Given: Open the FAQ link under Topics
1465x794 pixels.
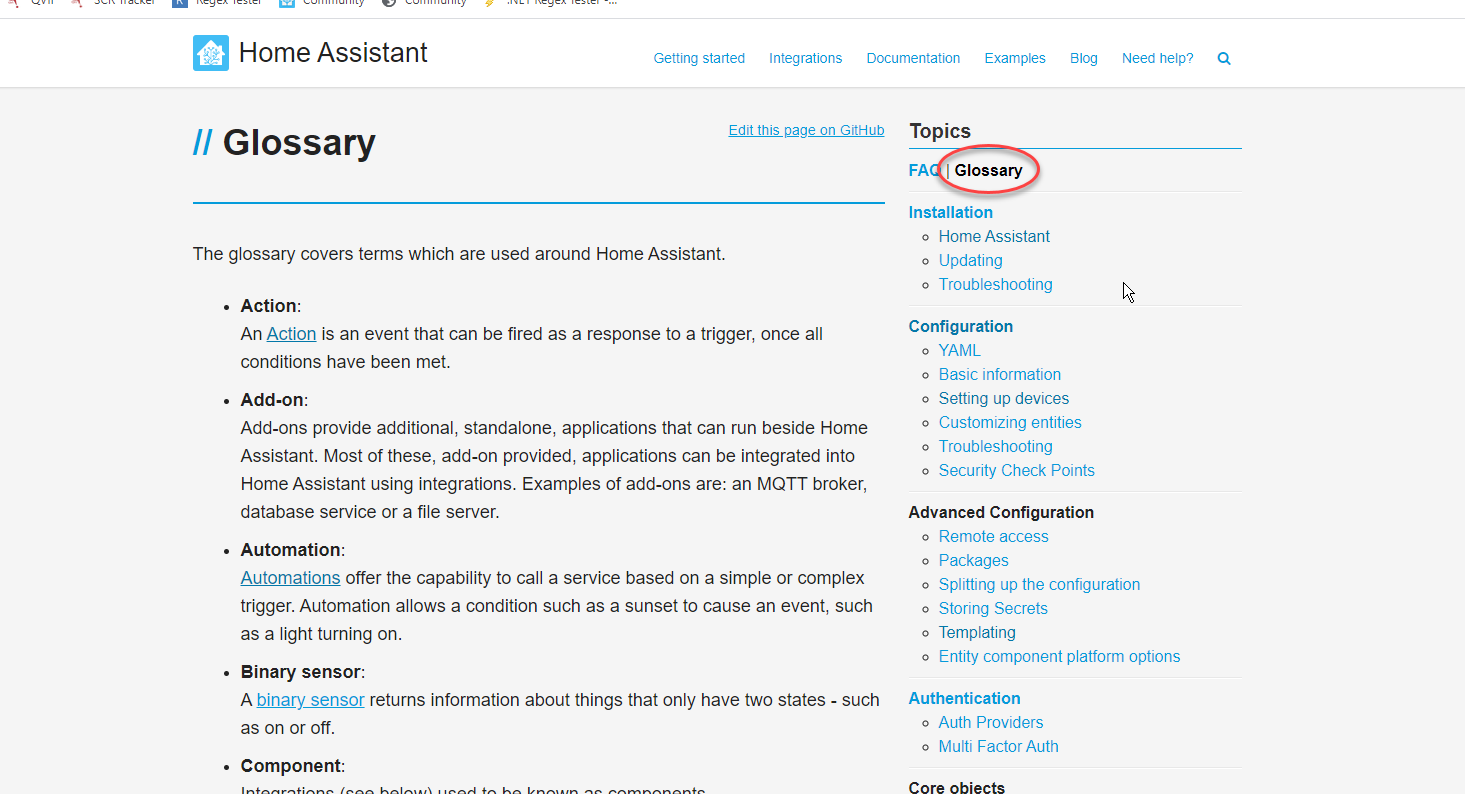Looking at the screenshot, I should 925,170.
